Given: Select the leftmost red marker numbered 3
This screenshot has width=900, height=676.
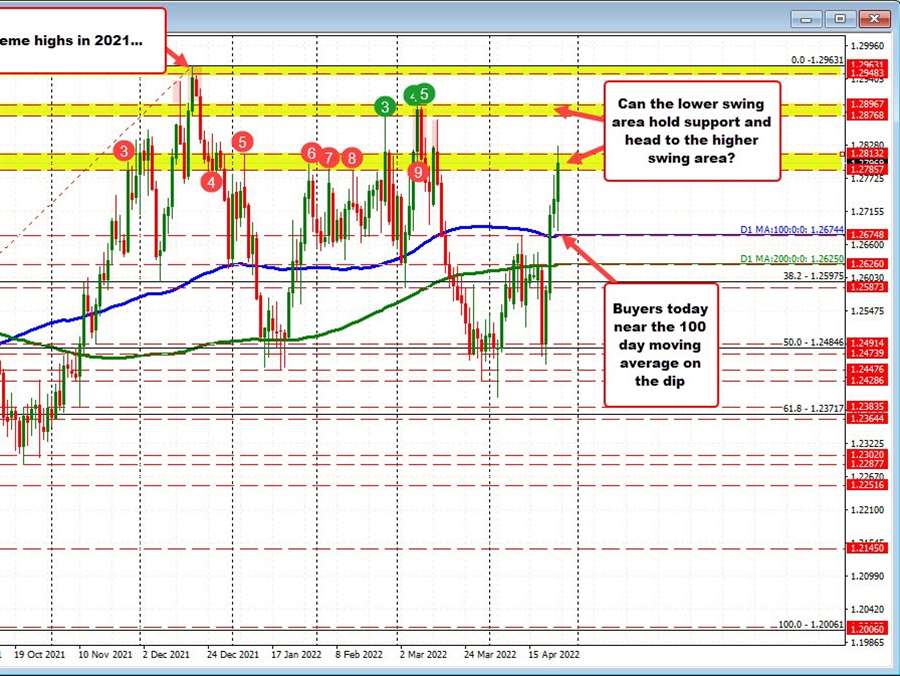Looking at the screenshot, I should click(123, 150).
